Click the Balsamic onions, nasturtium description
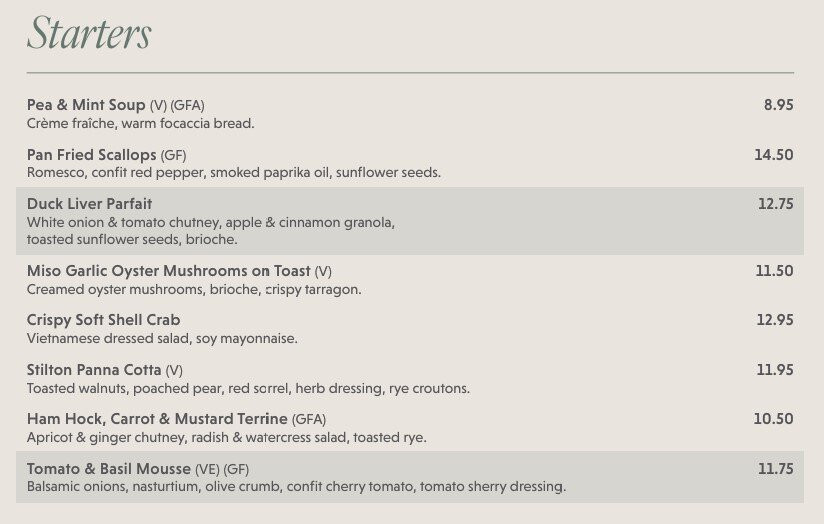Image resolution: width=824 pixels, height=524 pixels. pyautogui.click(x=296, y=487)
